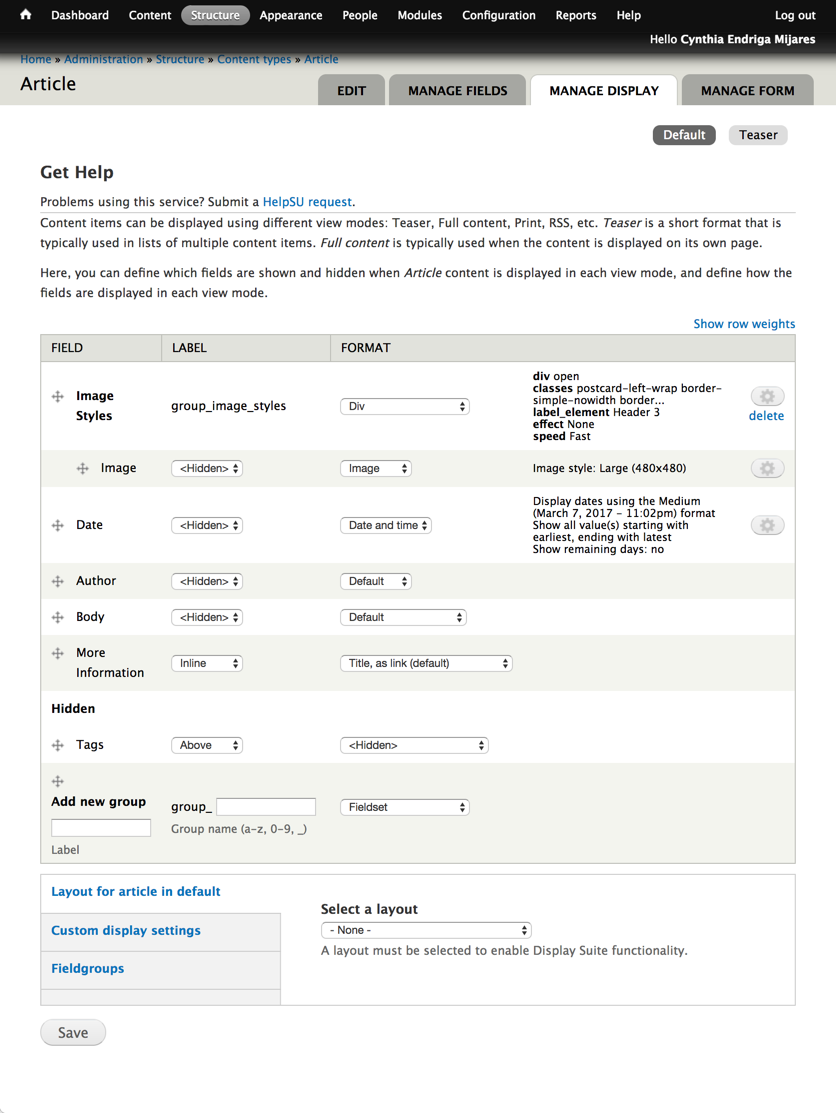Click the Save button
The width and height of the screenshot is (836, 1113).
point(73,1033)
